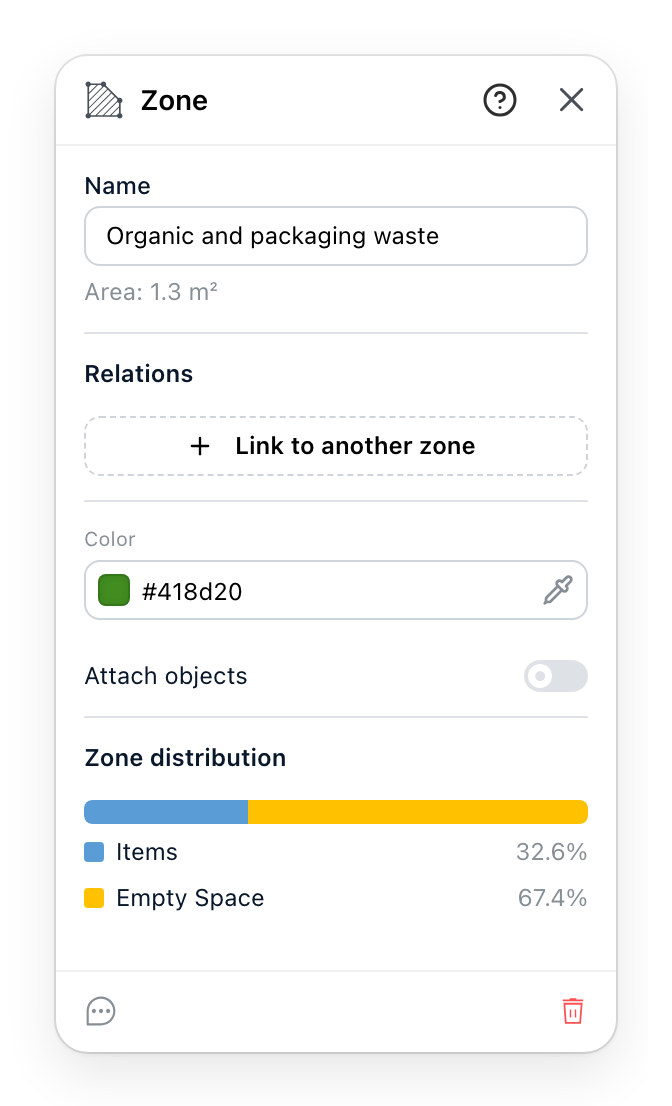
Task: Click the Zone distribution heading
Action: [185, 758]
